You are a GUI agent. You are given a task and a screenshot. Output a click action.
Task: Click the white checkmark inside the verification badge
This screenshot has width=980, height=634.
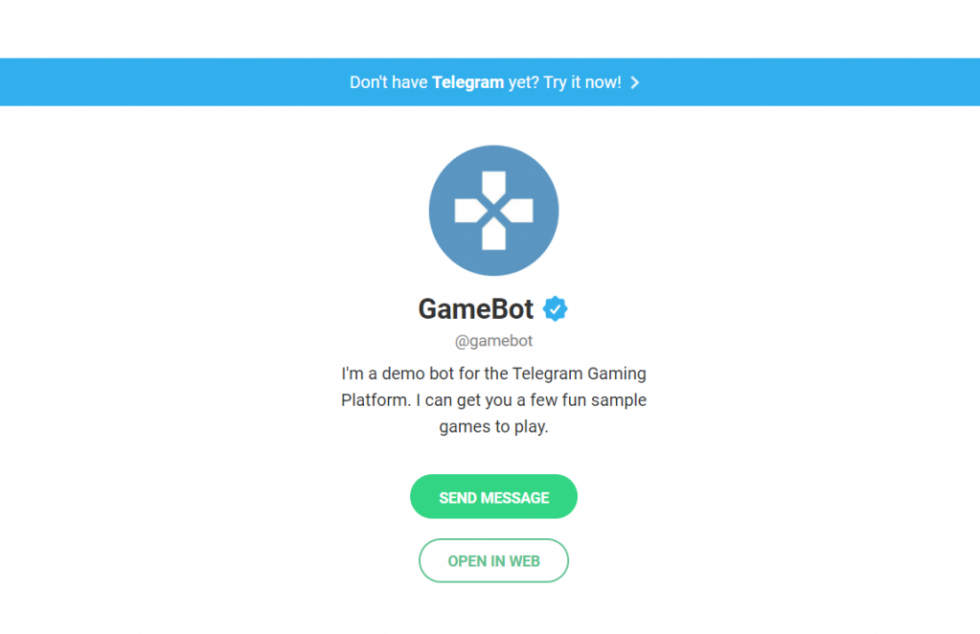pyautogui.click(x=555, y=309)
